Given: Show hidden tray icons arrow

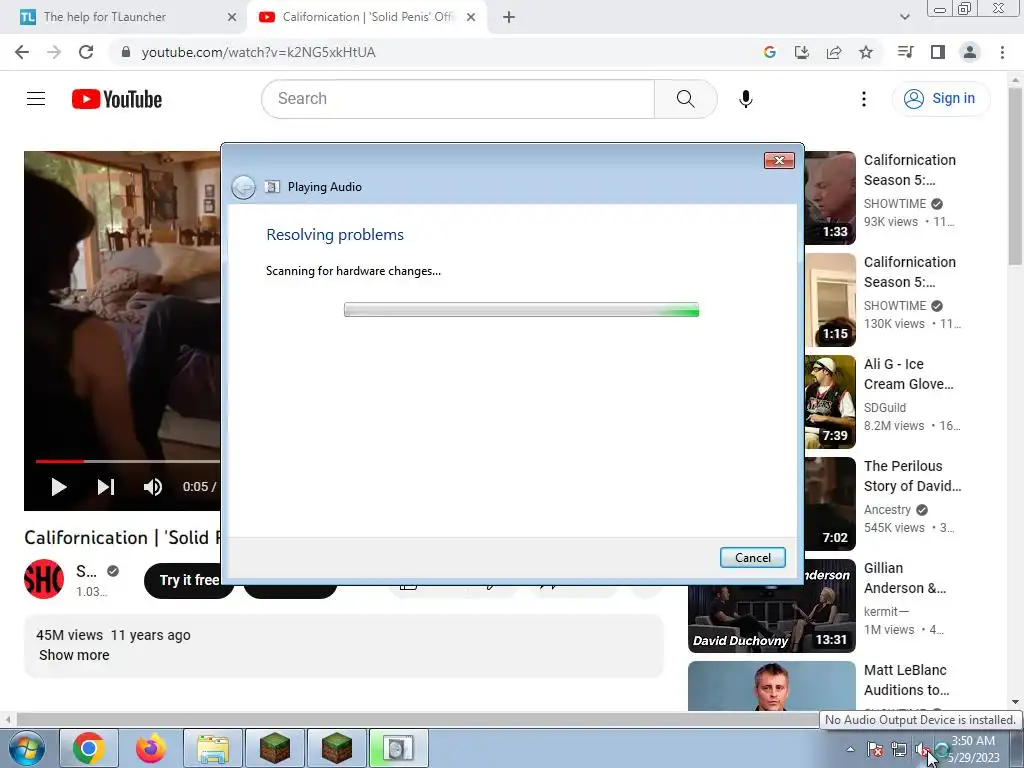Looking at the screenshot, I should 850,749.
